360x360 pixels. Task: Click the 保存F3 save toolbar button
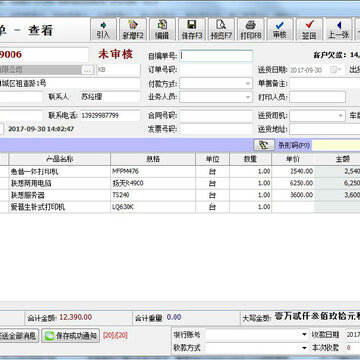192,30
